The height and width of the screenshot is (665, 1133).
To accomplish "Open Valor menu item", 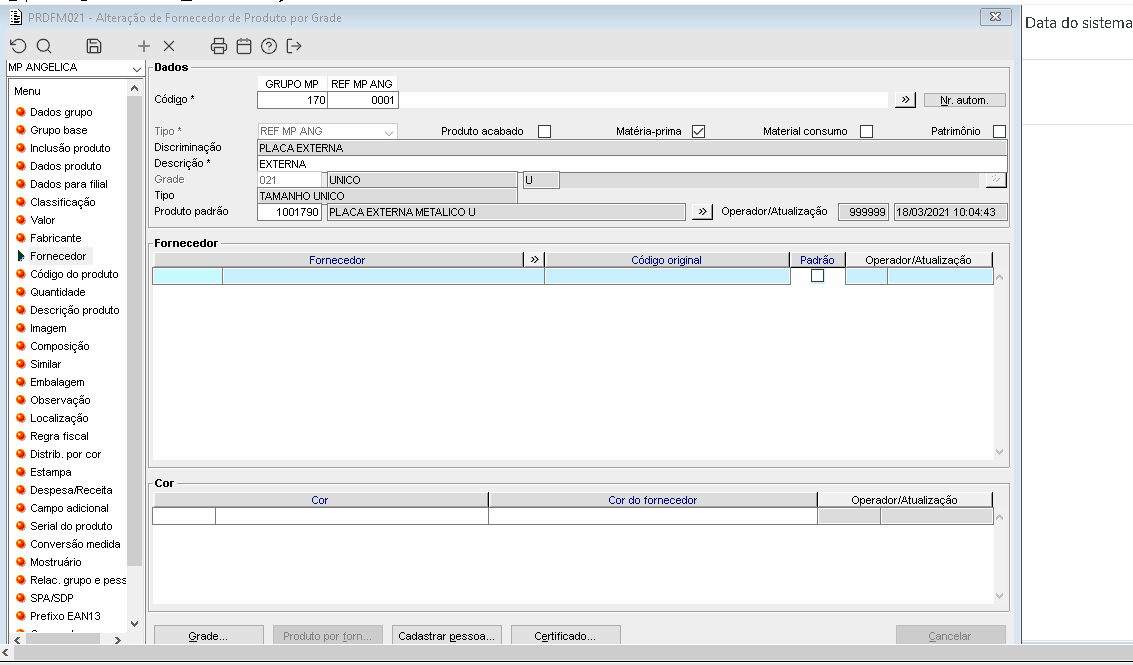I will (43, 220).
